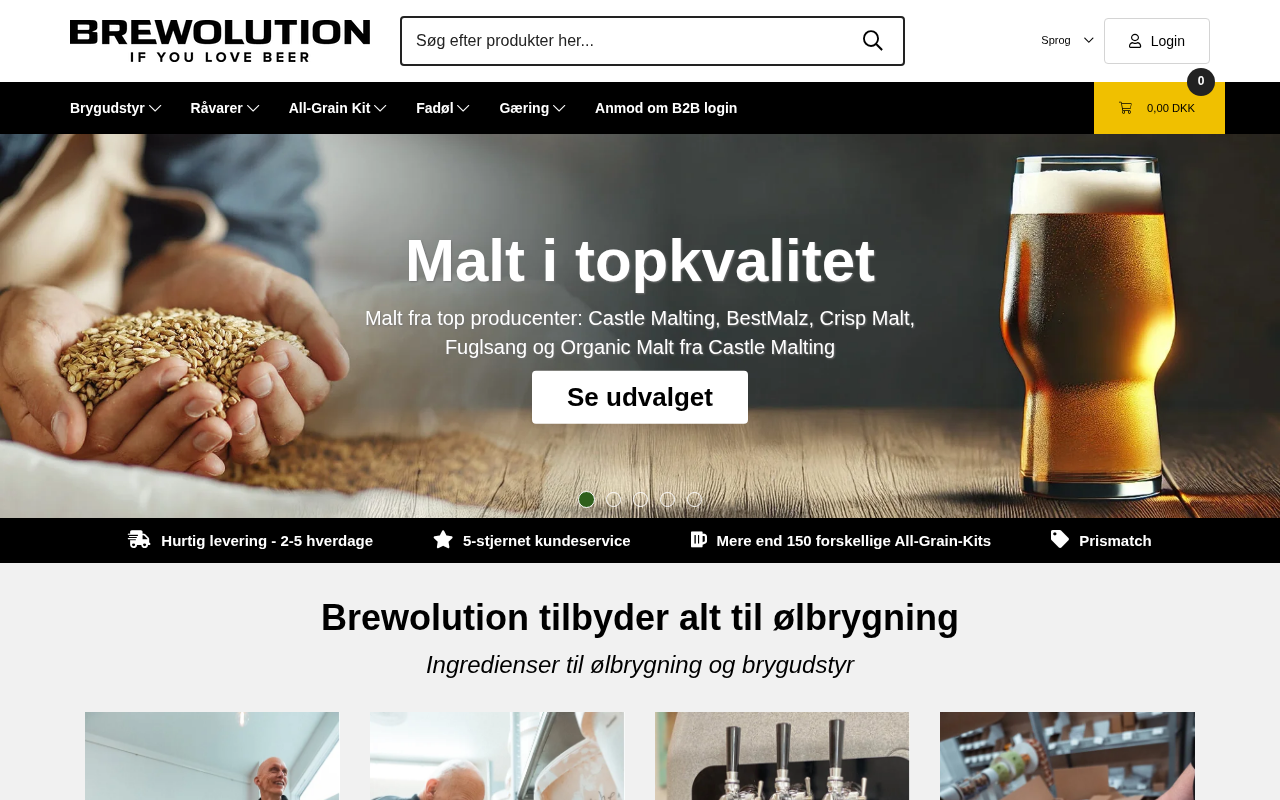Click the Brewolution logo
1280x800 pixels.
pos(220,41)
